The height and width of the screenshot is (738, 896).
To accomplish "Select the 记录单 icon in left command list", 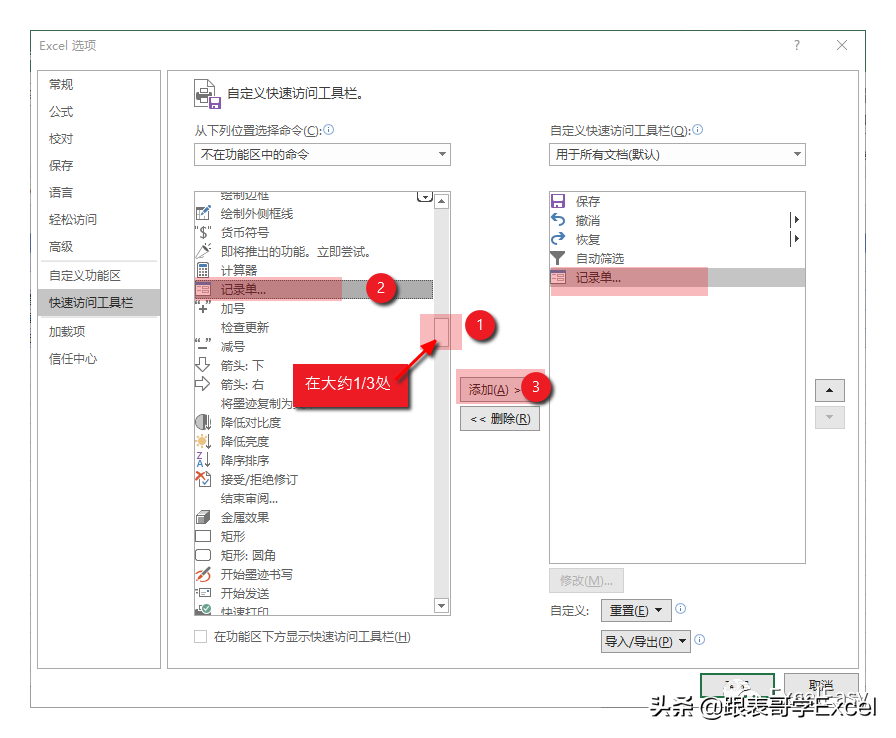I will click(203, 290).
